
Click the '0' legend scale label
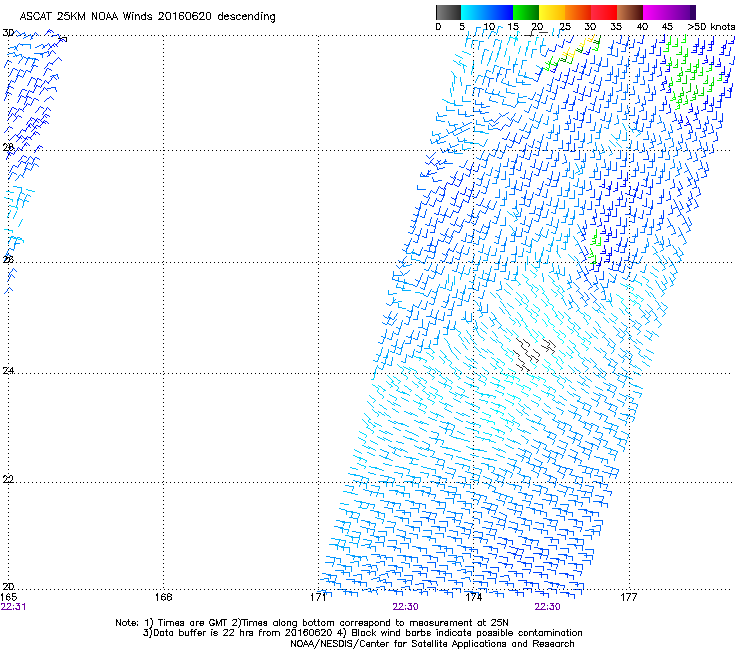coord(438,27)
